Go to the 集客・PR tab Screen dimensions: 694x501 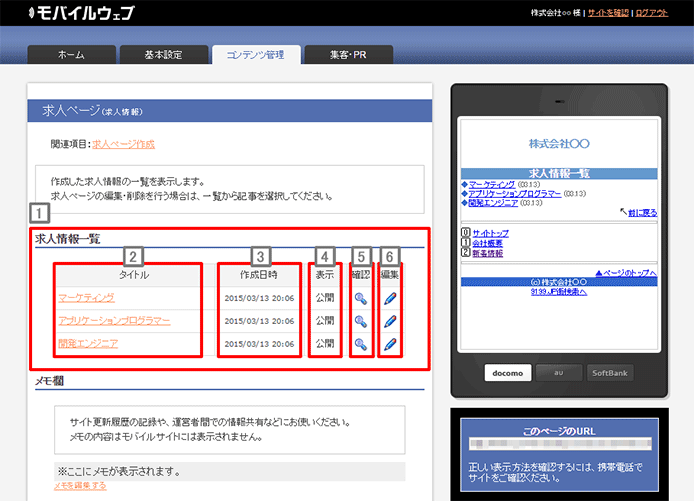point(347,55)
